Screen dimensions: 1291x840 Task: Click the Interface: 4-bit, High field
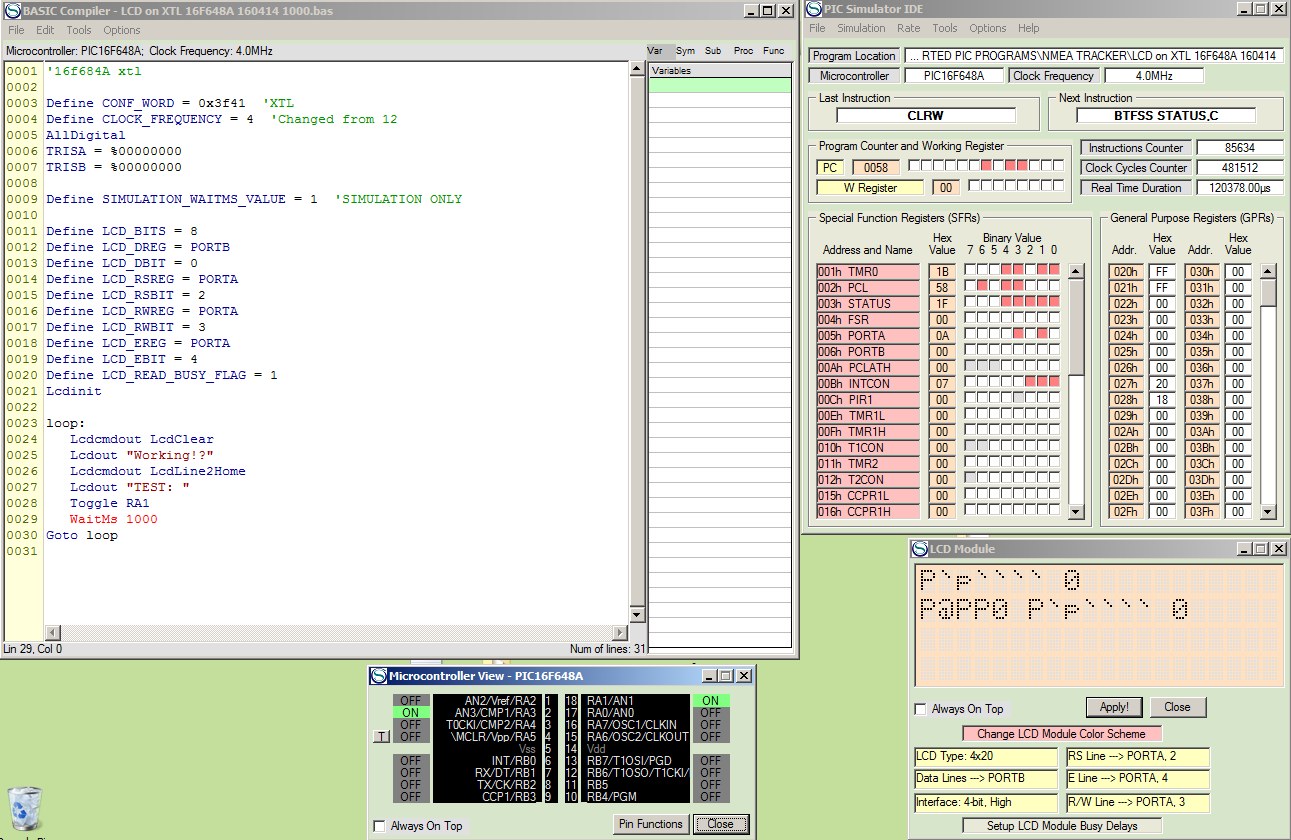[985, 802]
